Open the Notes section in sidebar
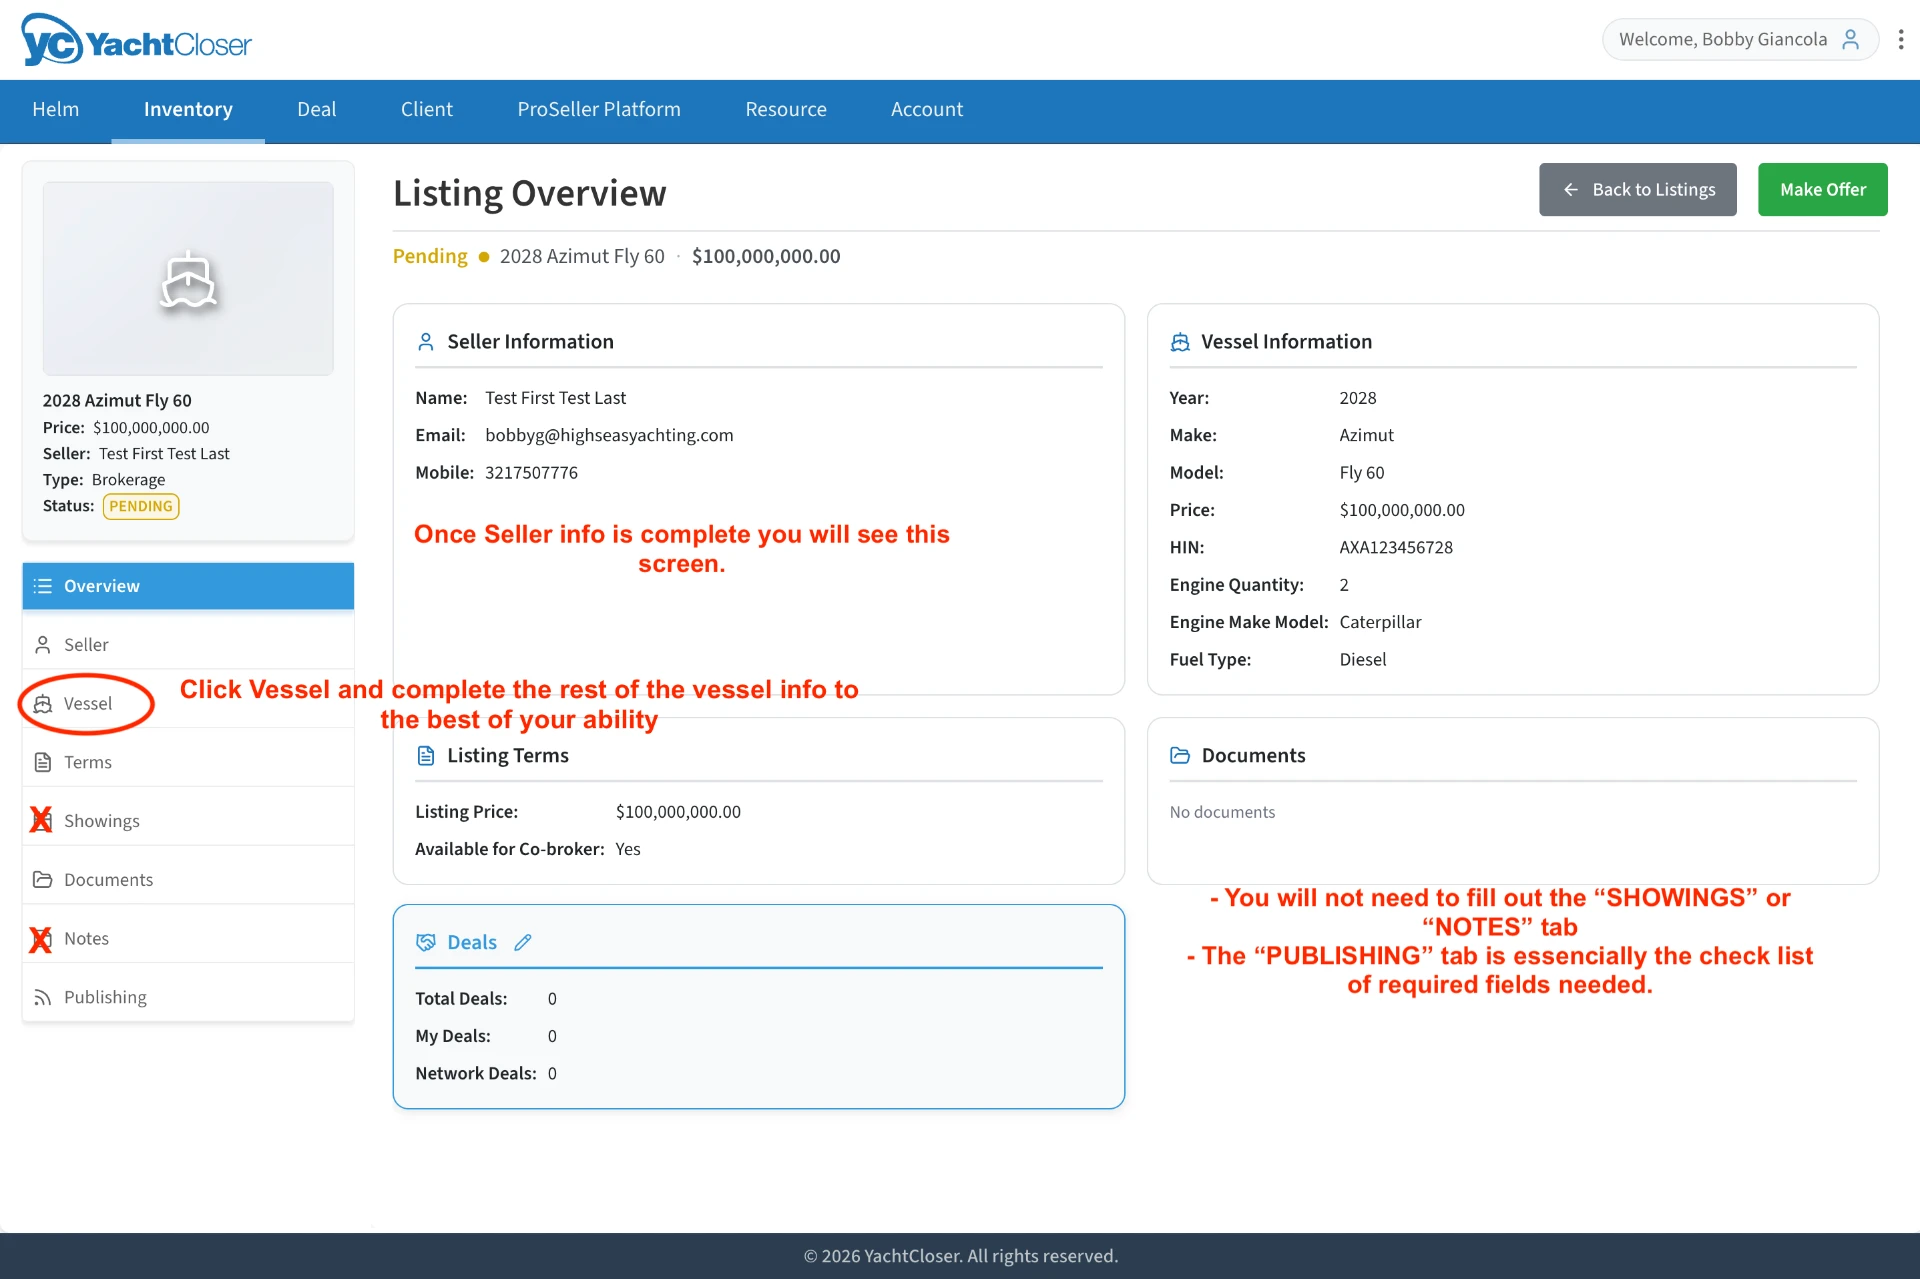Image resolution: width=1920 pixels, height=1279 pixels. (188, 939)
